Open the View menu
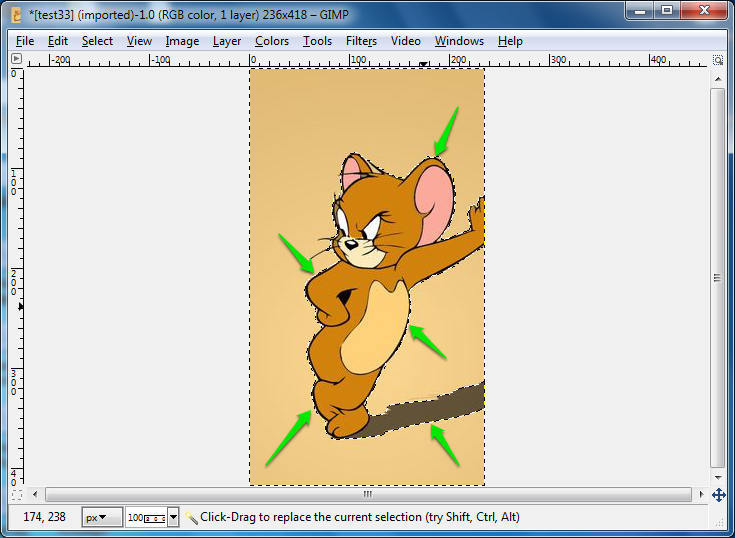This screenshot has height=538, width=735. [139, 41]
